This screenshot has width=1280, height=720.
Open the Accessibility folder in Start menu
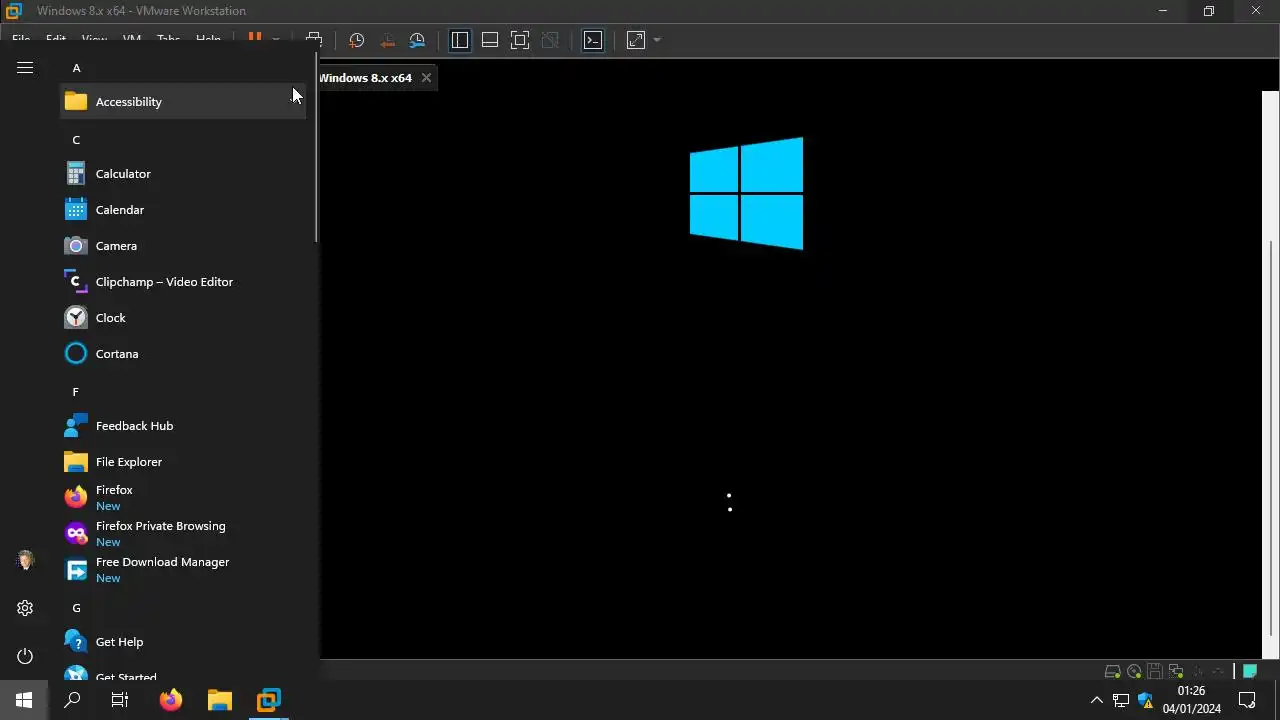[x=183, y=102]
